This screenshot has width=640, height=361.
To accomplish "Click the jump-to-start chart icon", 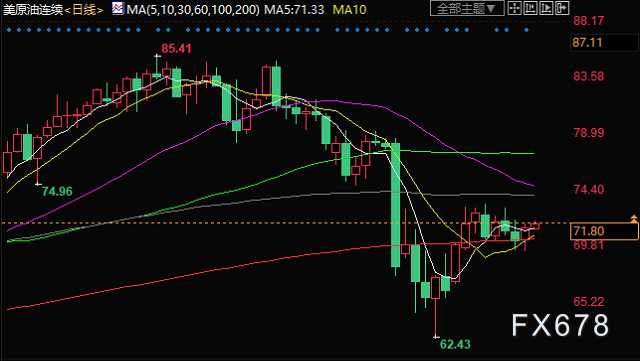I will pyautogui.click(x=530, y=8).
